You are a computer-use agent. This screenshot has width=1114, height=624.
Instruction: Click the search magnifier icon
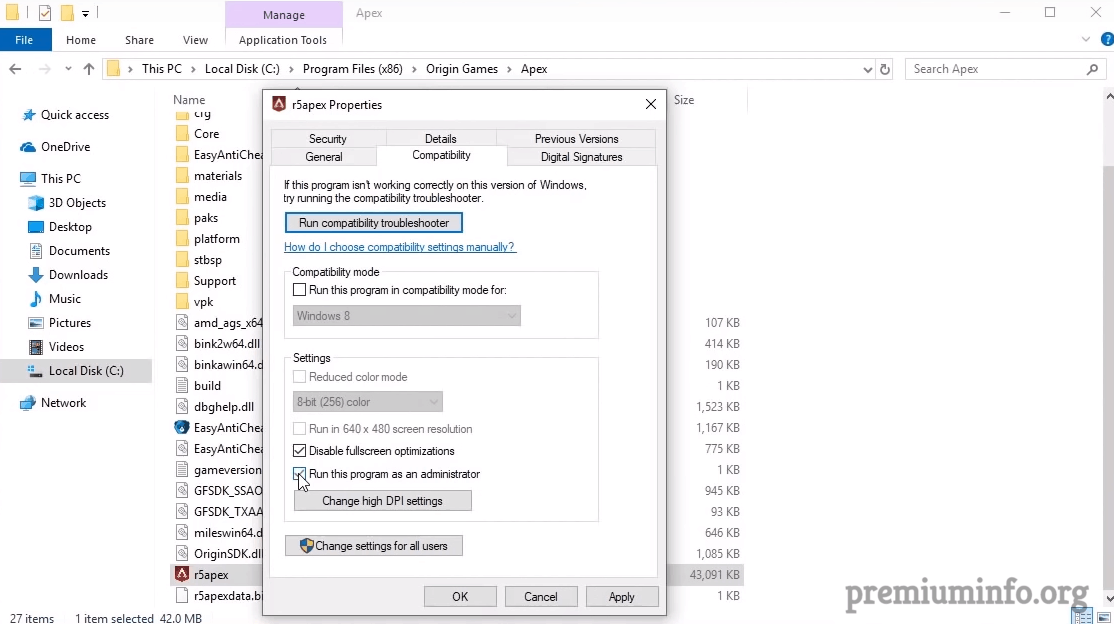1092,69
